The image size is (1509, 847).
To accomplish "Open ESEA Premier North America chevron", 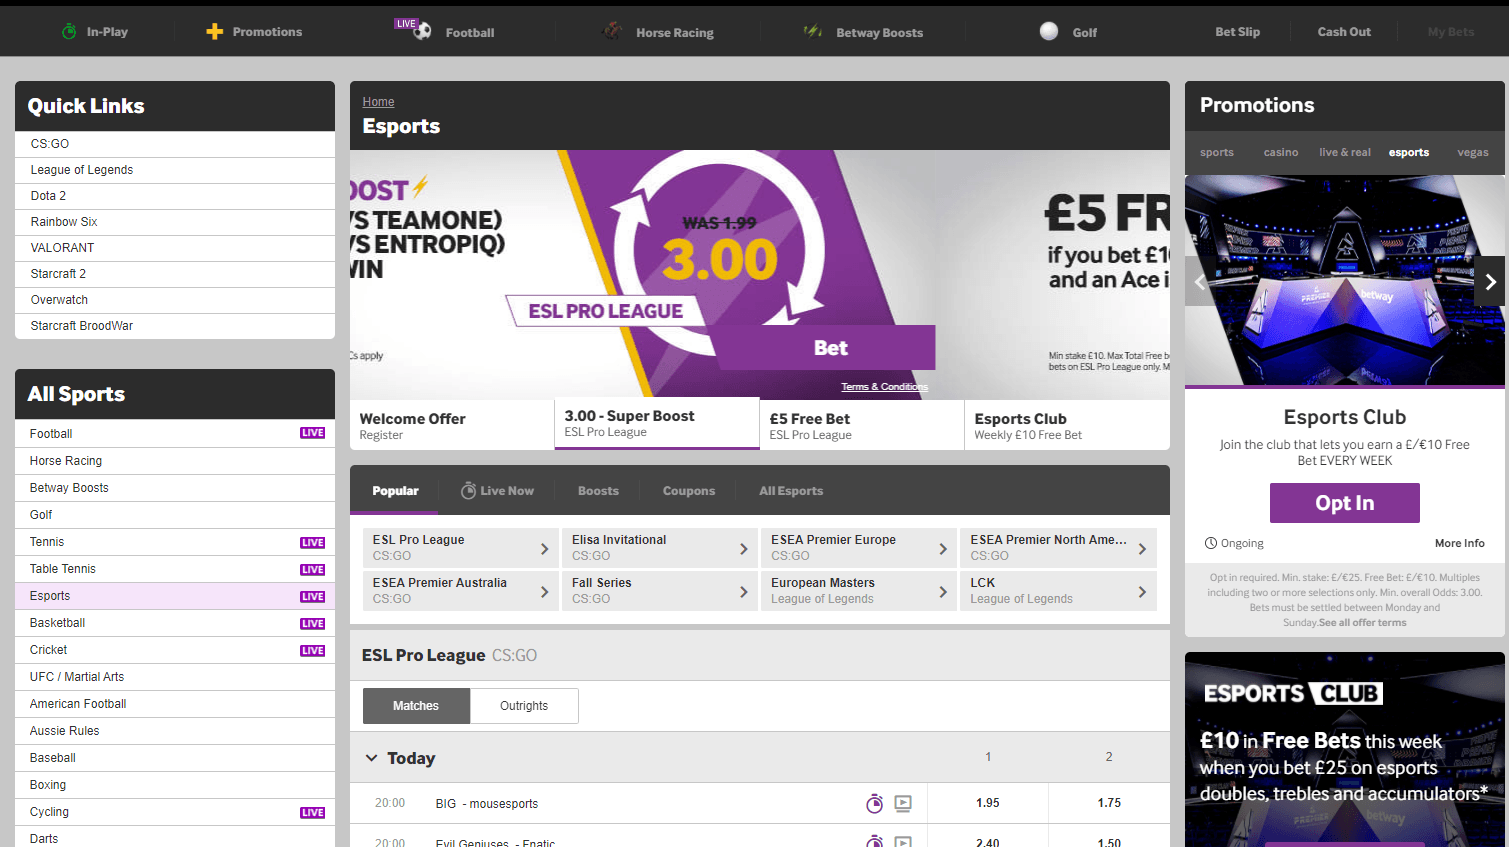I will (x=1142, y=549).
